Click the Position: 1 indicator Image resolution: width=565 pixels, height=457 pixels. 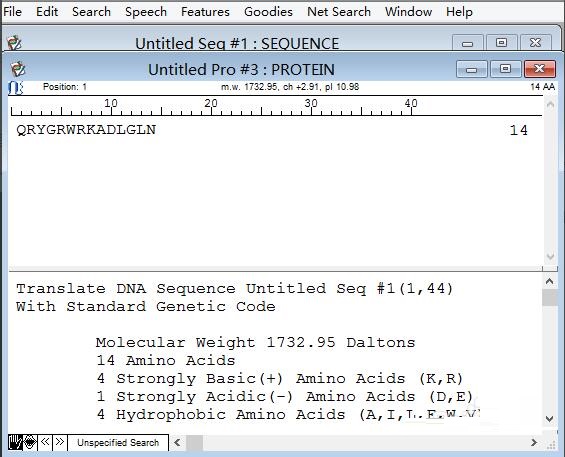[x=64, y=87]
